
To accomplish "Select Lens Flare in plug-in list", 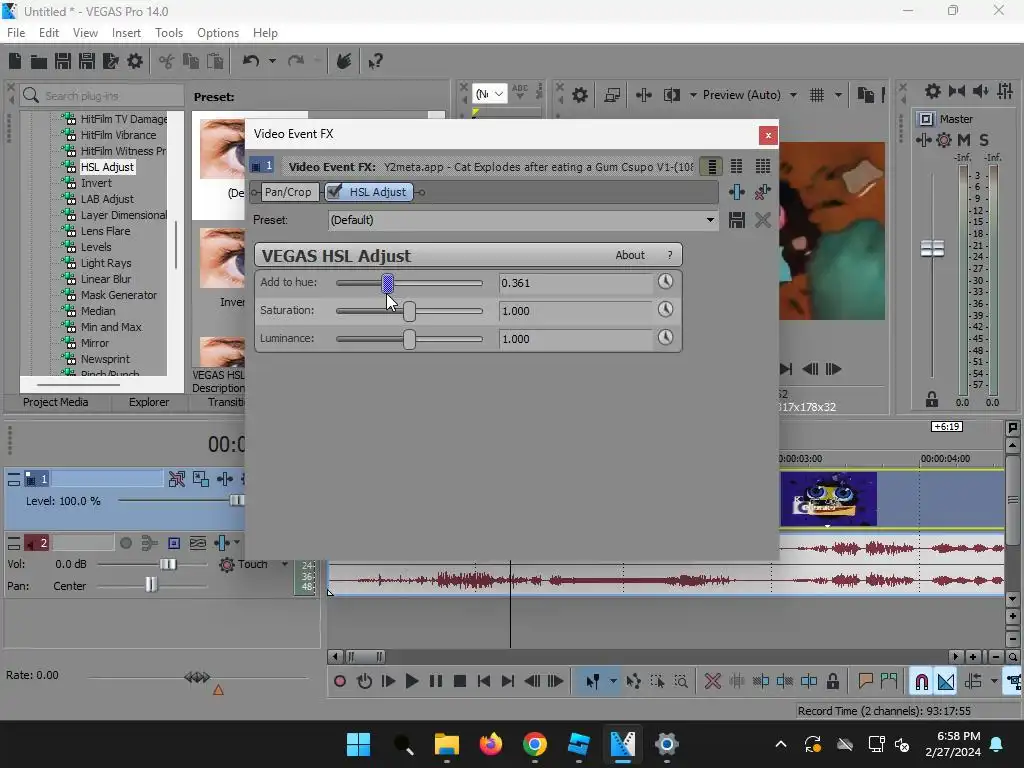I will (105, 231).
